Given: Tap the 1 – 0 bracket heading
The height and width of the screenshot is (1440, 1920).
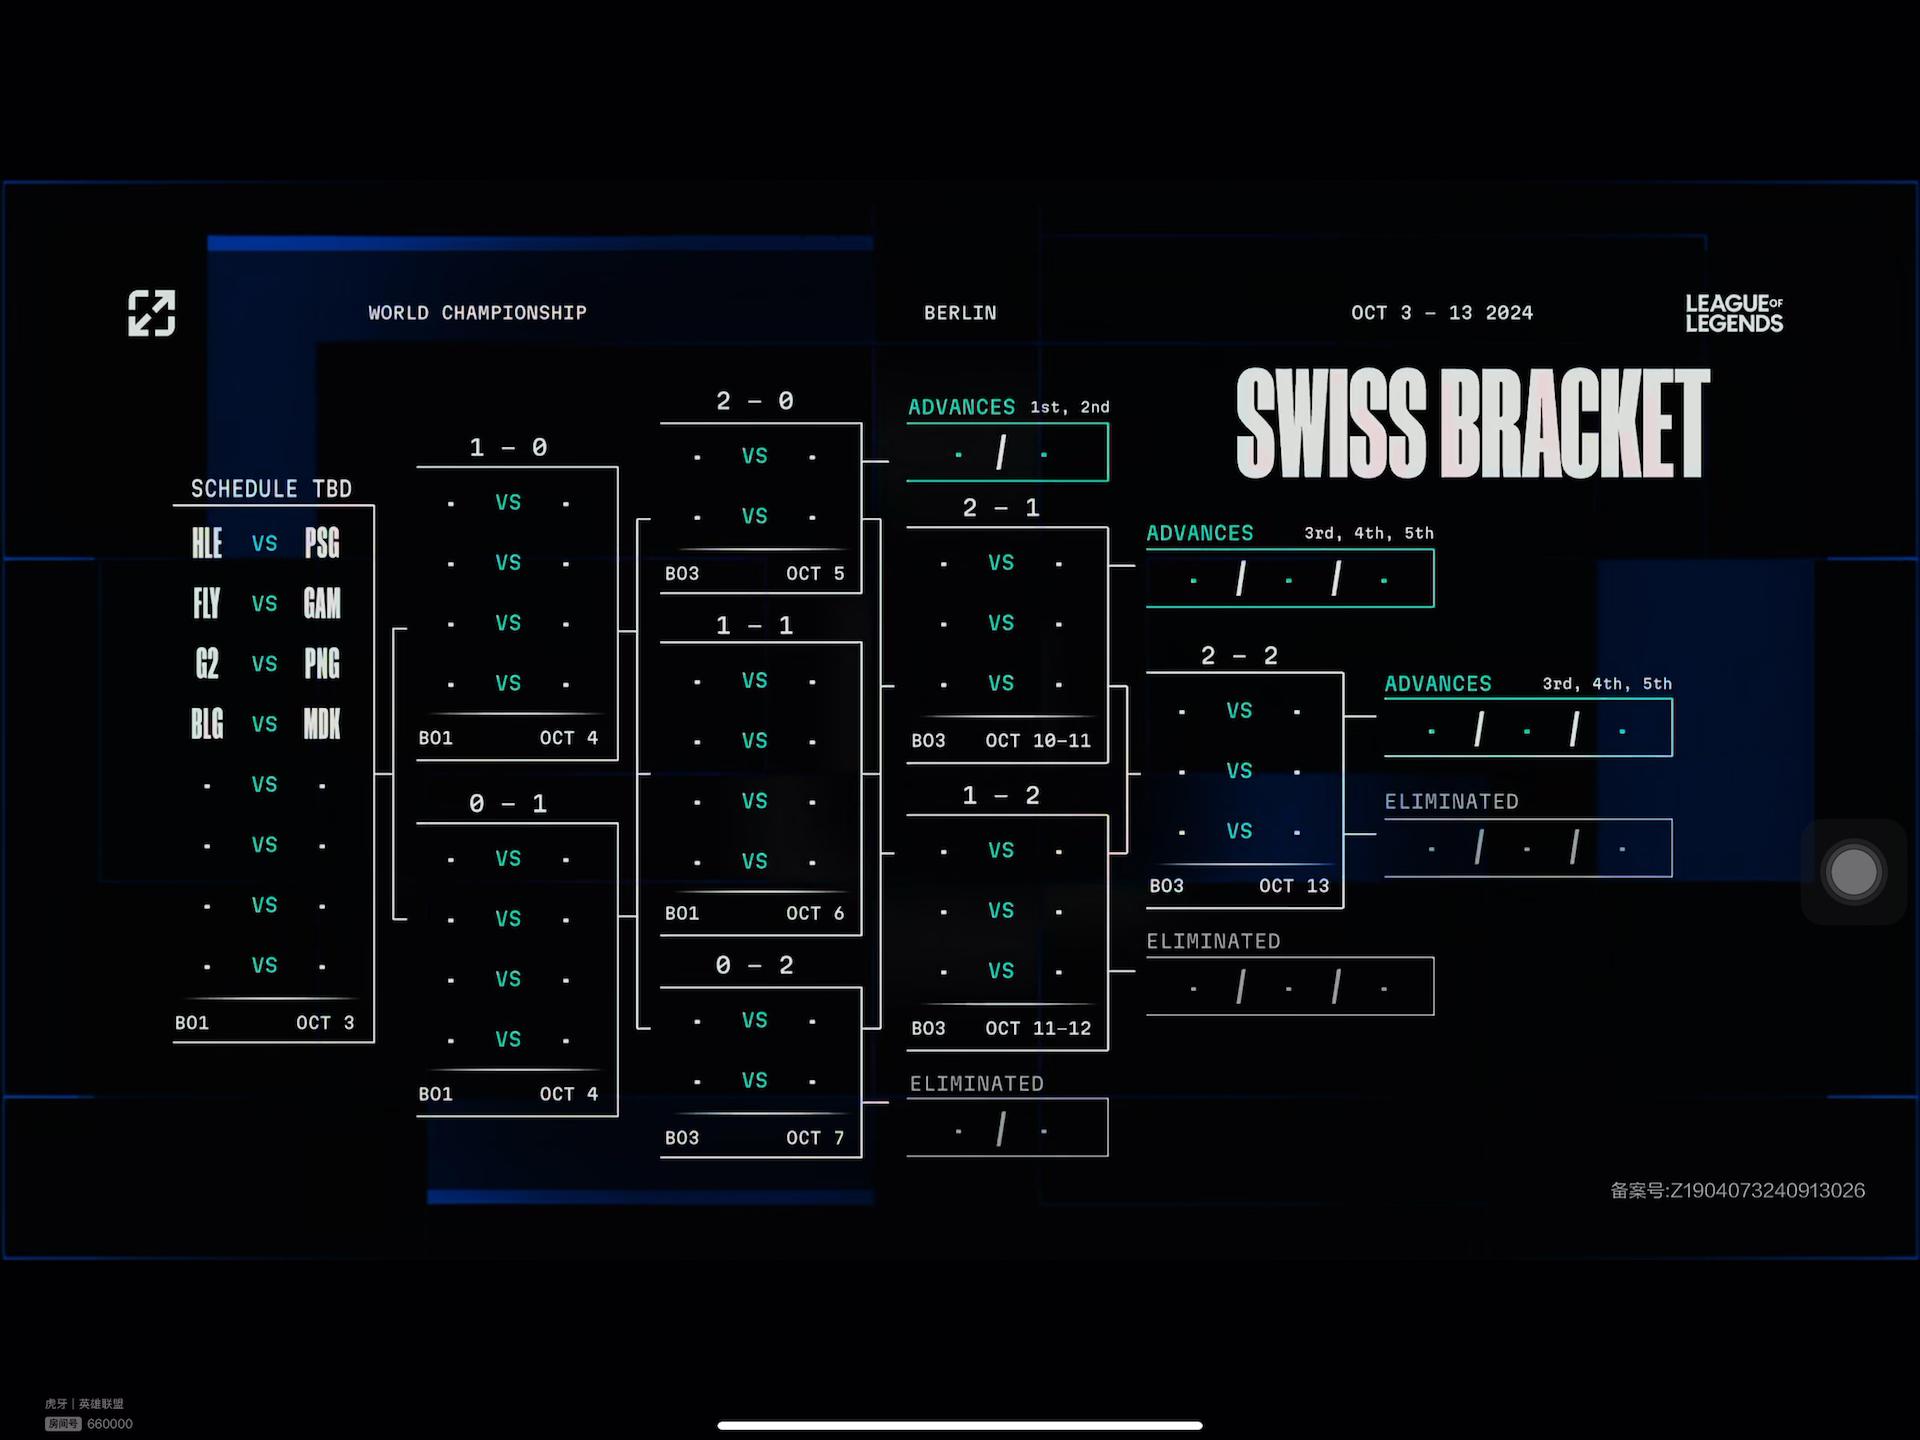Looking at the screenshot, I should point(508,447).
